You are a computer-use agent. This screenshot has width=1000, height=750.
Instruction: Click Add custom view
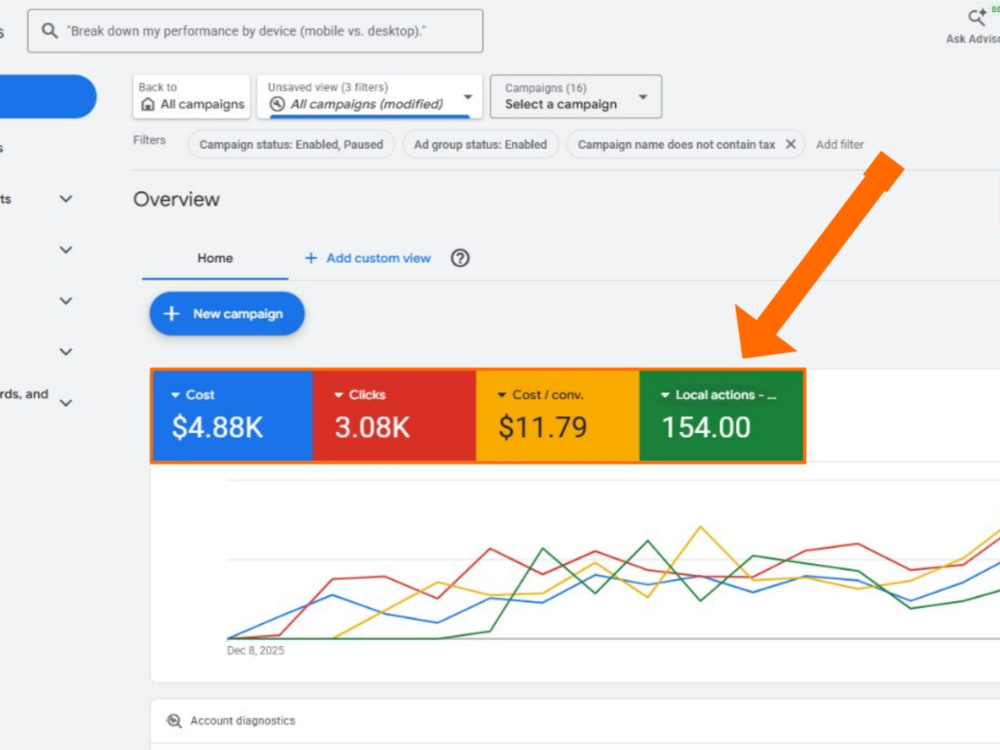tap(378, 258)
